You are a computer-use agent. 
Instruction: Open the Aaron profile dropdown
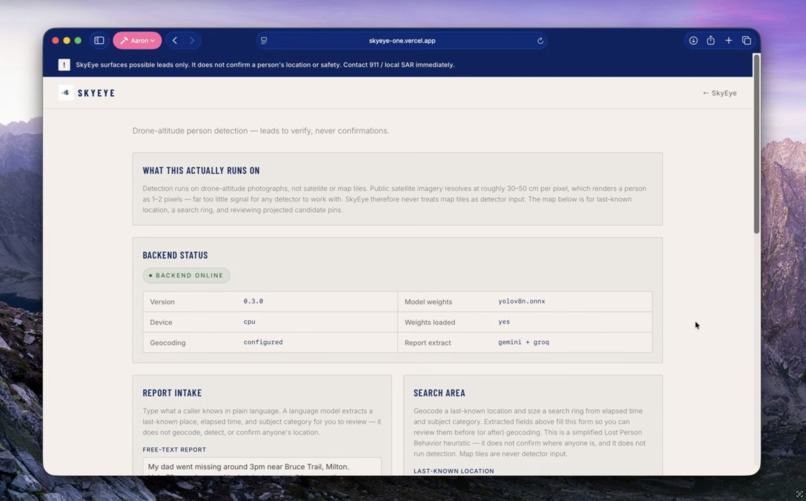[x=137, y=41]
